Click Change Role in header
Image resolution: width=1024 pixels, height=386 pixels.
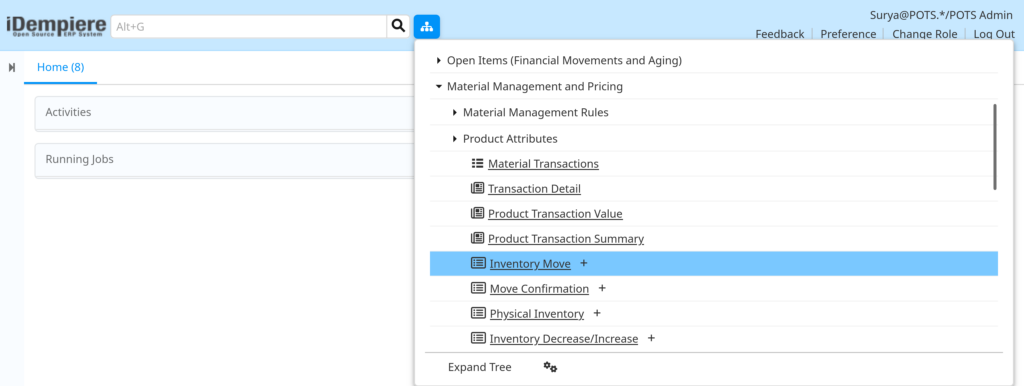coord(925,34)
